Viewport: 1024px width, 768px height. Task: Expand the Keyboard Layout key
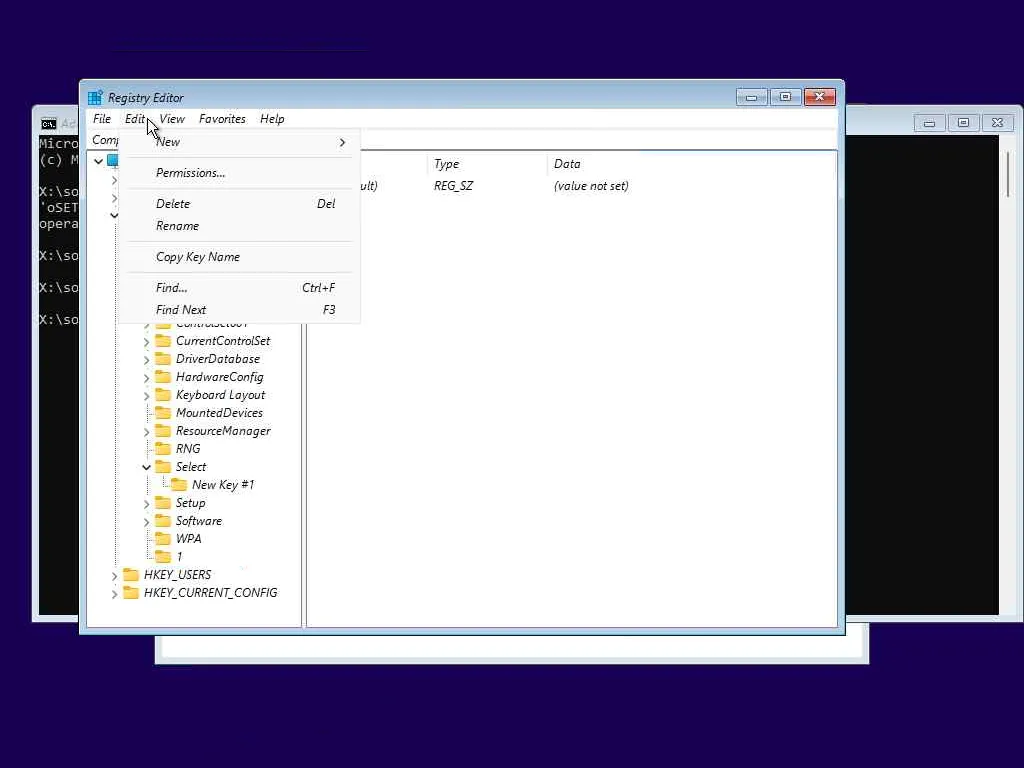(x=146, y=396)
